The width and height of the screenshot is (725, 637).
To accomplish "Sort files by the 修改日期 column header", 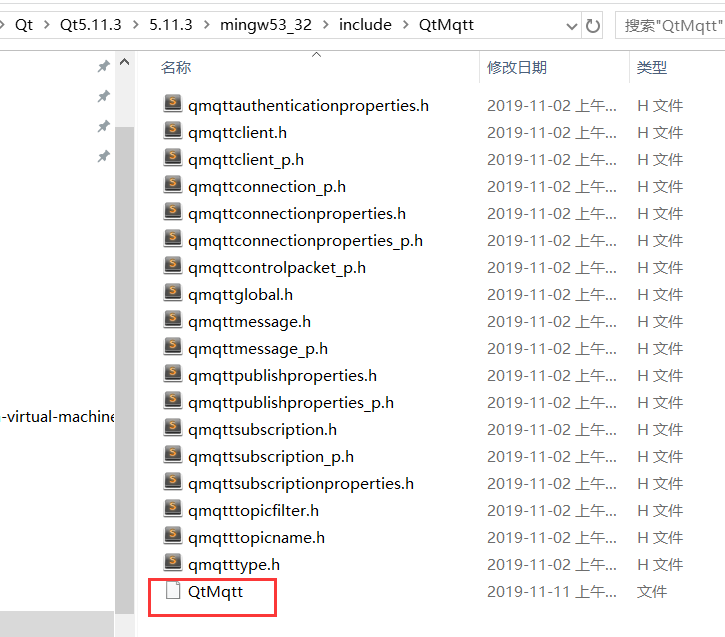I will [x=516, y=67].
